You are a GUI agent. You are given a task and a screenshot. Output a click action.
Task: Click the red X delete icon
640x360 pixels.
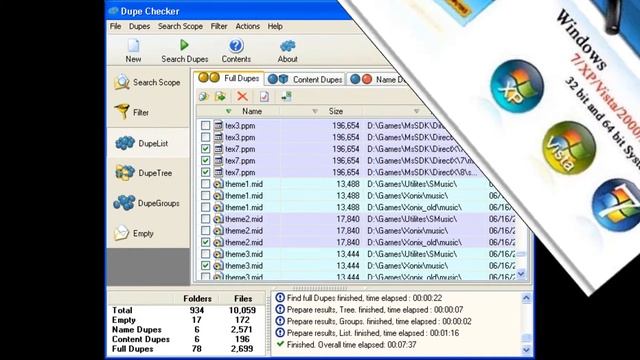click(242, 96)
